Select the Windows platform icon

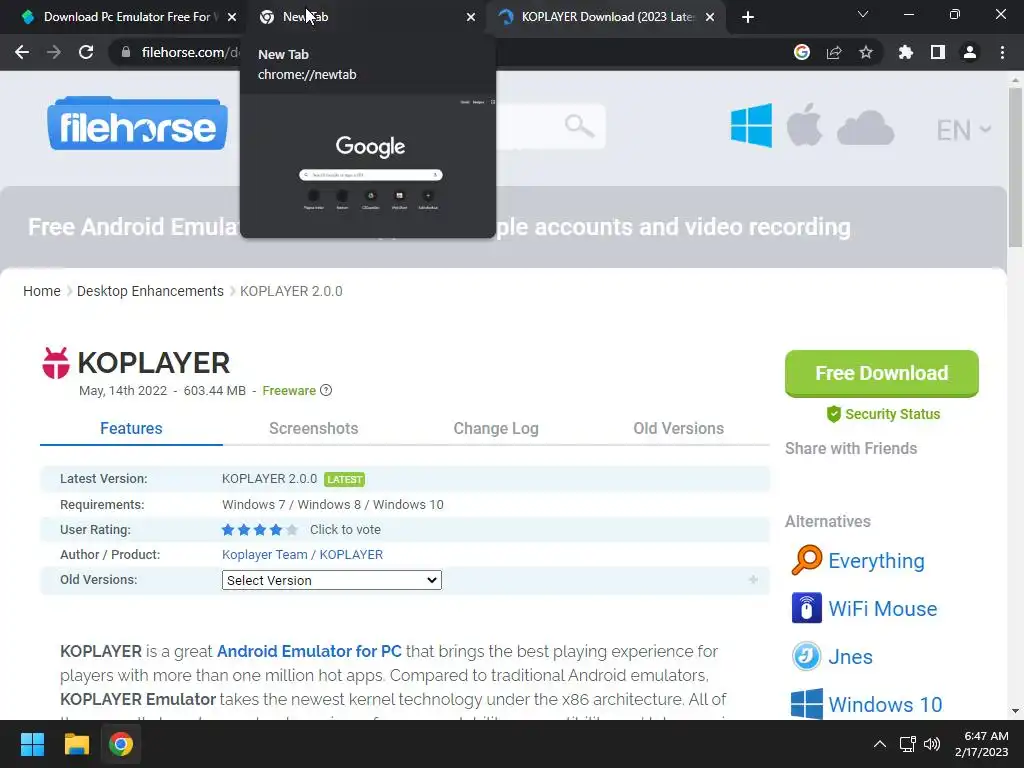click(x=751, y=125)
